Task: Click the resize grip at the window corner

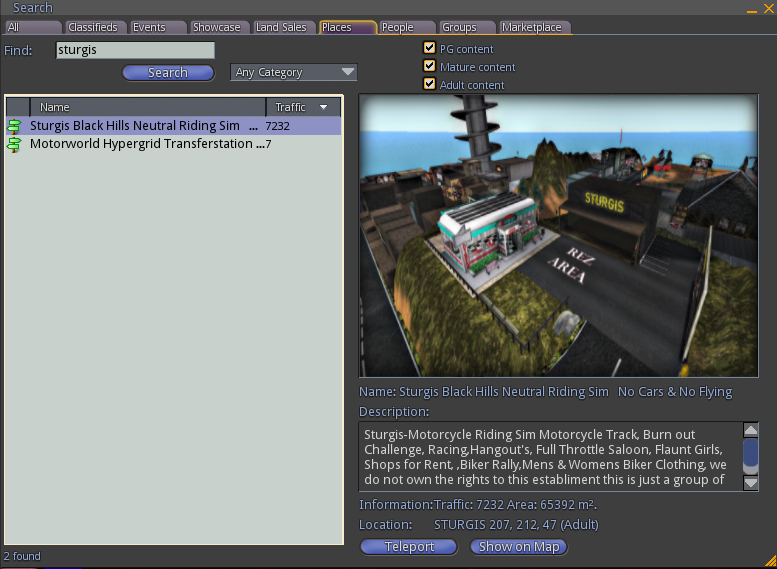Action: [x=771, y=562]
